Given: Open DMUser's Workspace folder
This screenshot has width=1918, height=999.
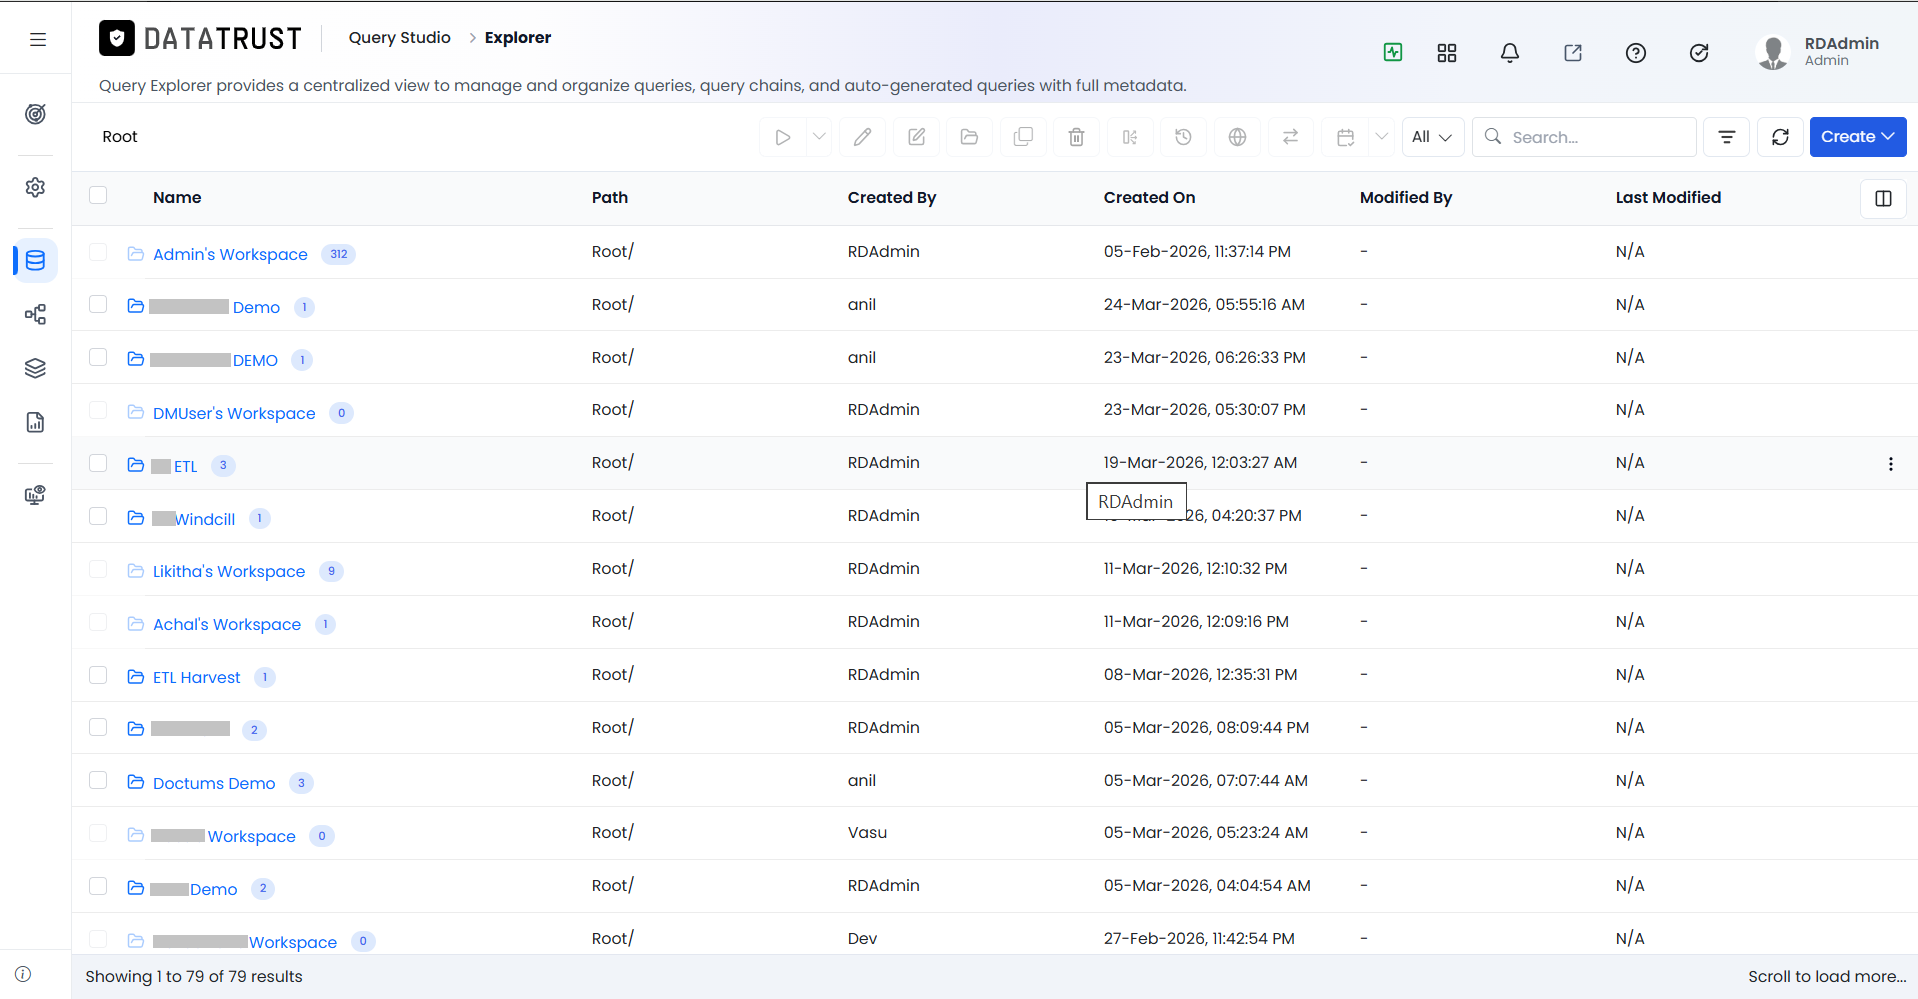Looking at the screenshot, I should [234, 413].
